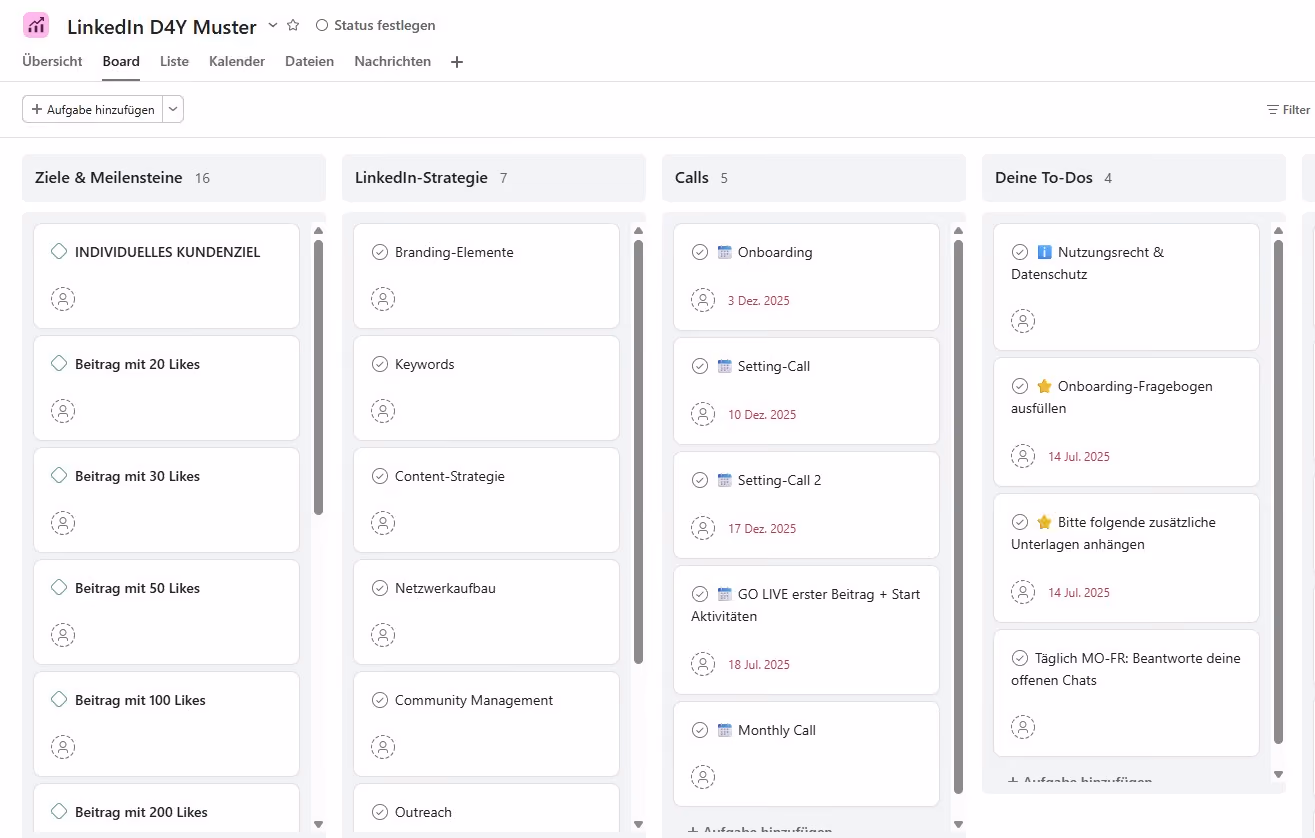This screenshot has height=838, width=1315.
Task: Click the Onboarding due date 3 Dez. 2025
Action: click(758, 301)
